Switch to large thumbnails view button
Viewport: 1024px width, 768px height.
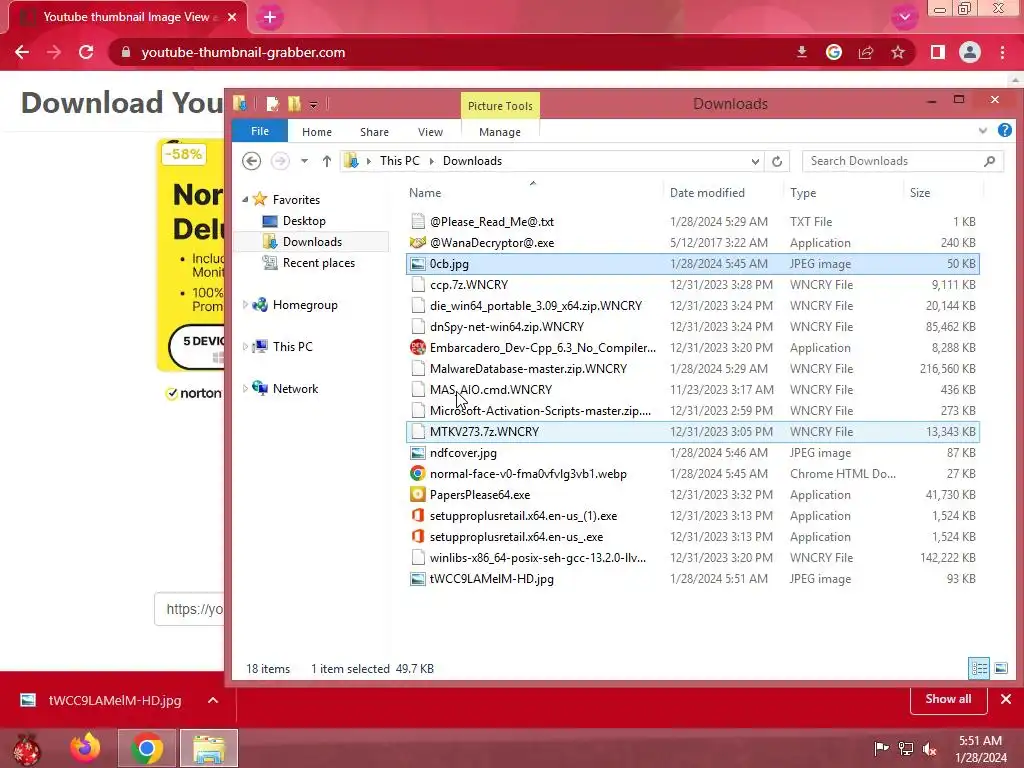tap(1000, 668)
